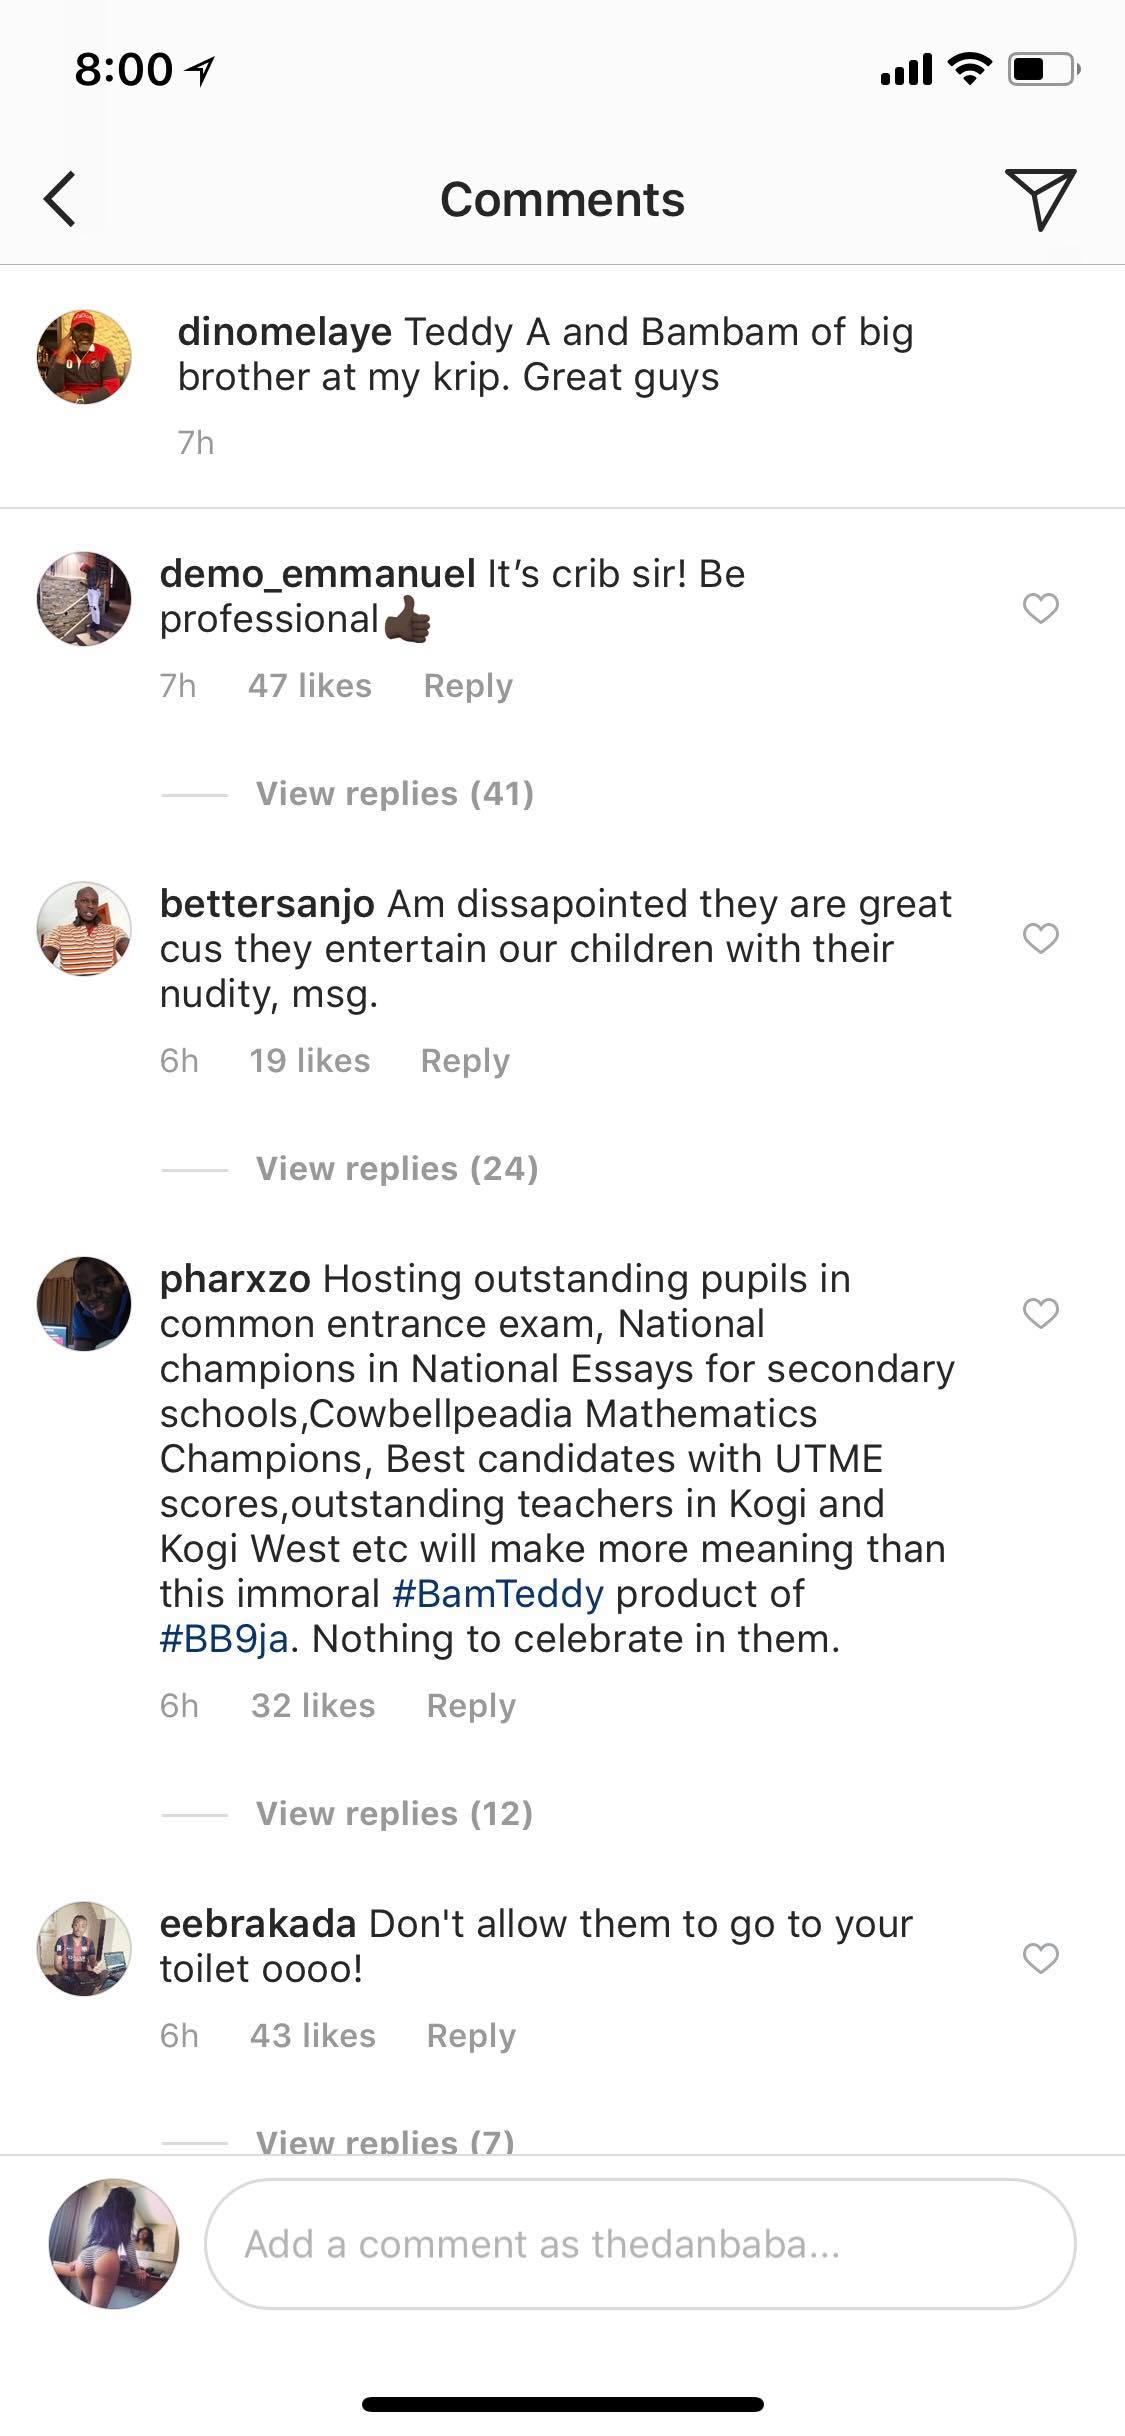Screen dimensions: 1125x2436
Task: Like eebrakada's comment with heart
Action: click(x=1040, y=1957)
